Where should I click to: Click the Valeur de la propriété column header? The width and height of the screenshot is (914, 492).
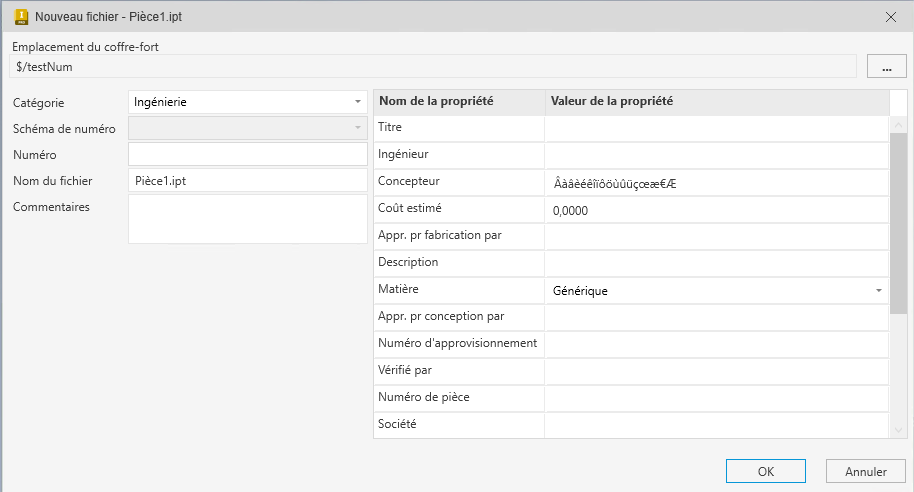click(715, 101)
